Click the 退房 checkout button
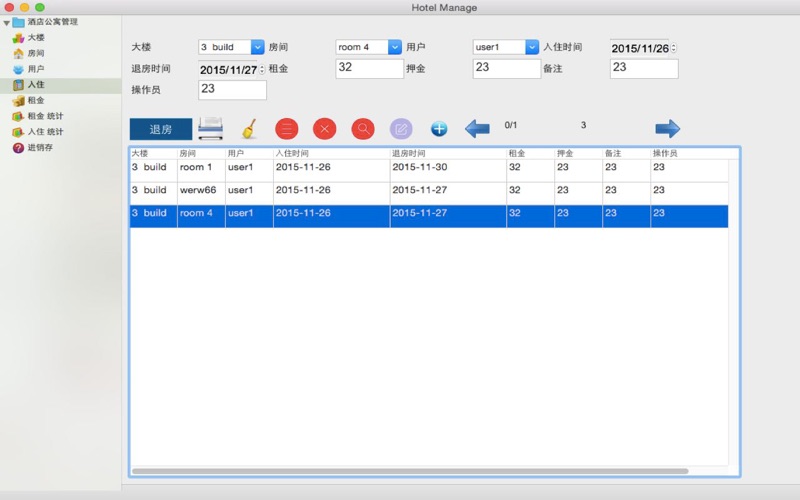The height and width of the screenshot is (500, 800). coord(160,129)
